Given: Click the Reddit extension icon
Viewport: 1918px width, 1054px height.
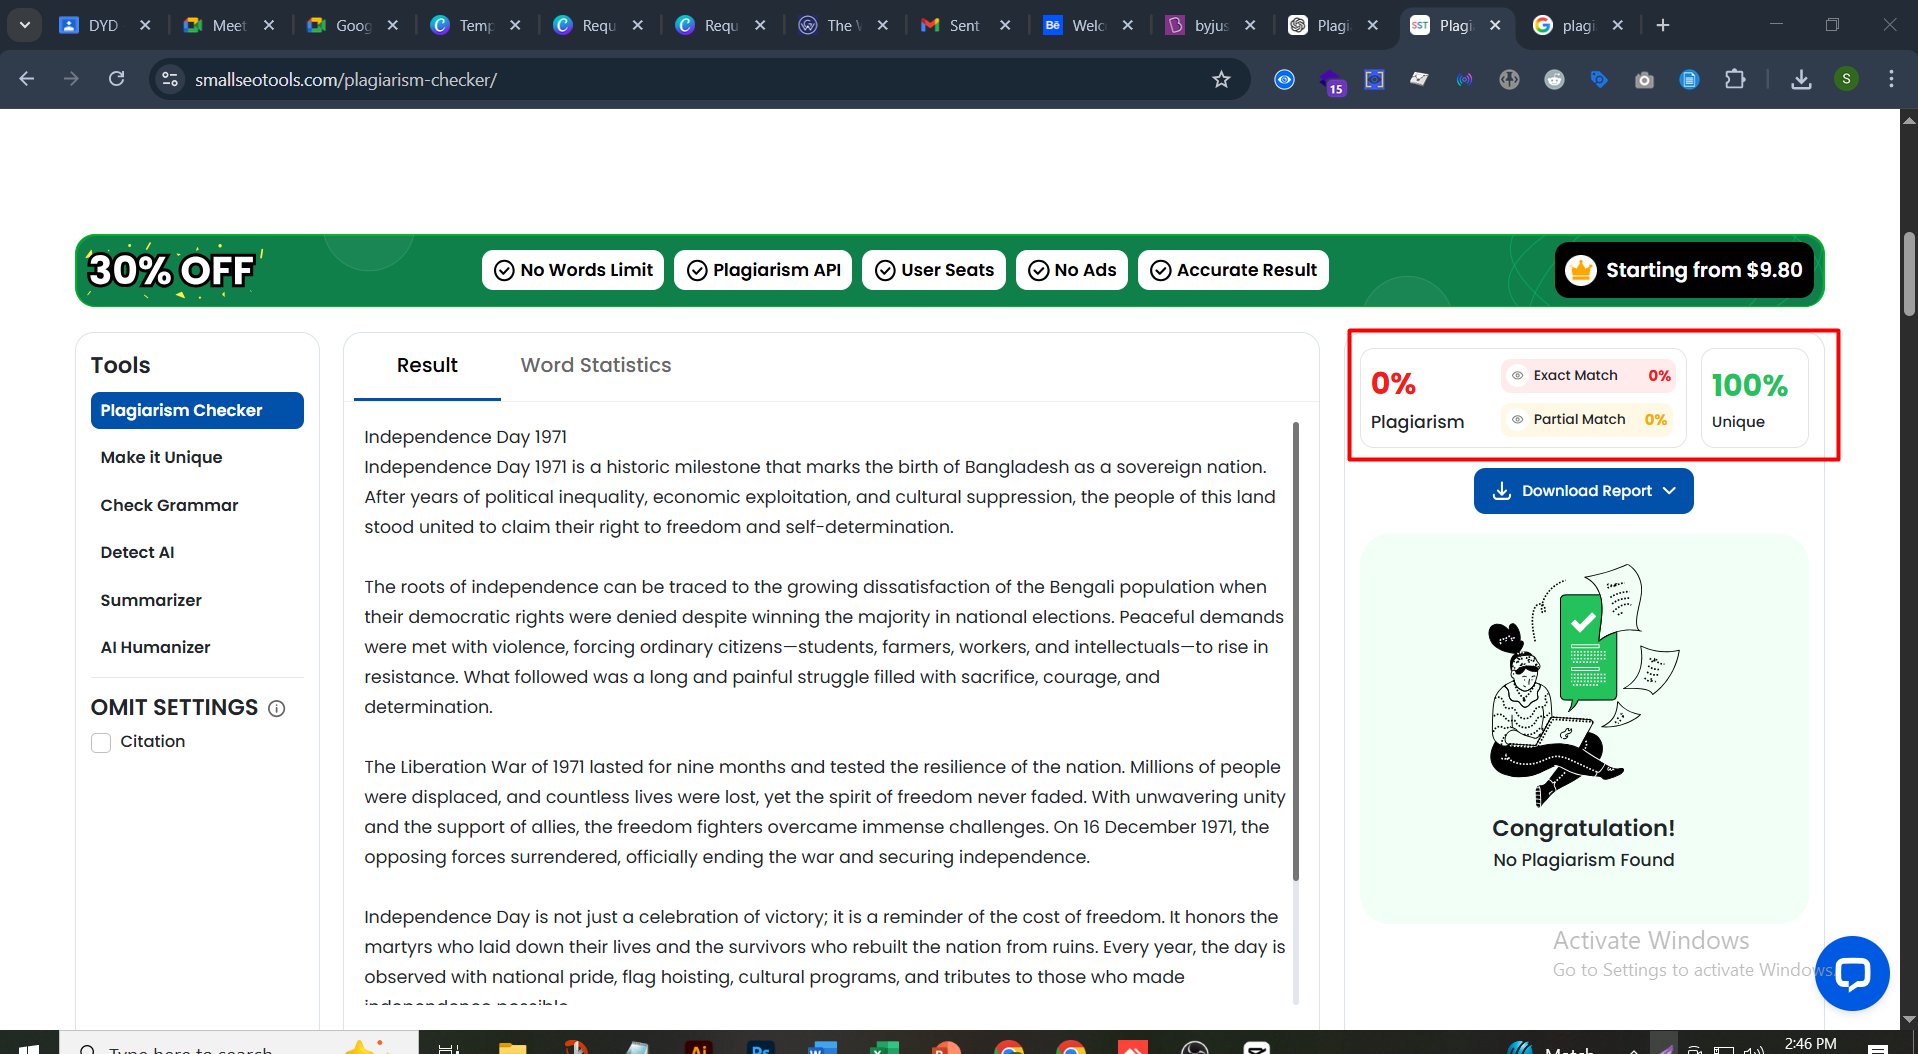Looking at the screenshot, I should tap(1555, 80).
